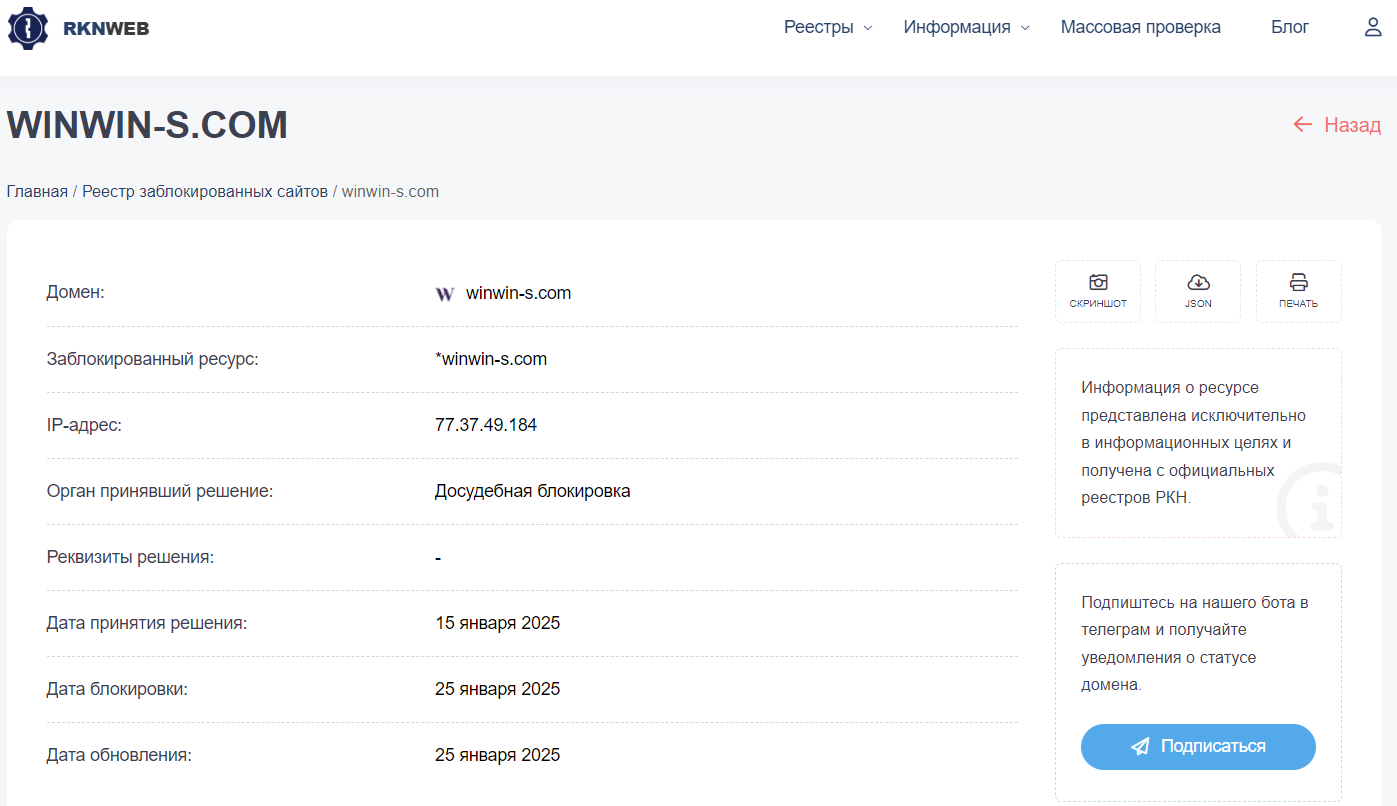Screen dimensions: 1397x806
Task: Click the winwin-s.com favicon icon
Action: point(445,294)
